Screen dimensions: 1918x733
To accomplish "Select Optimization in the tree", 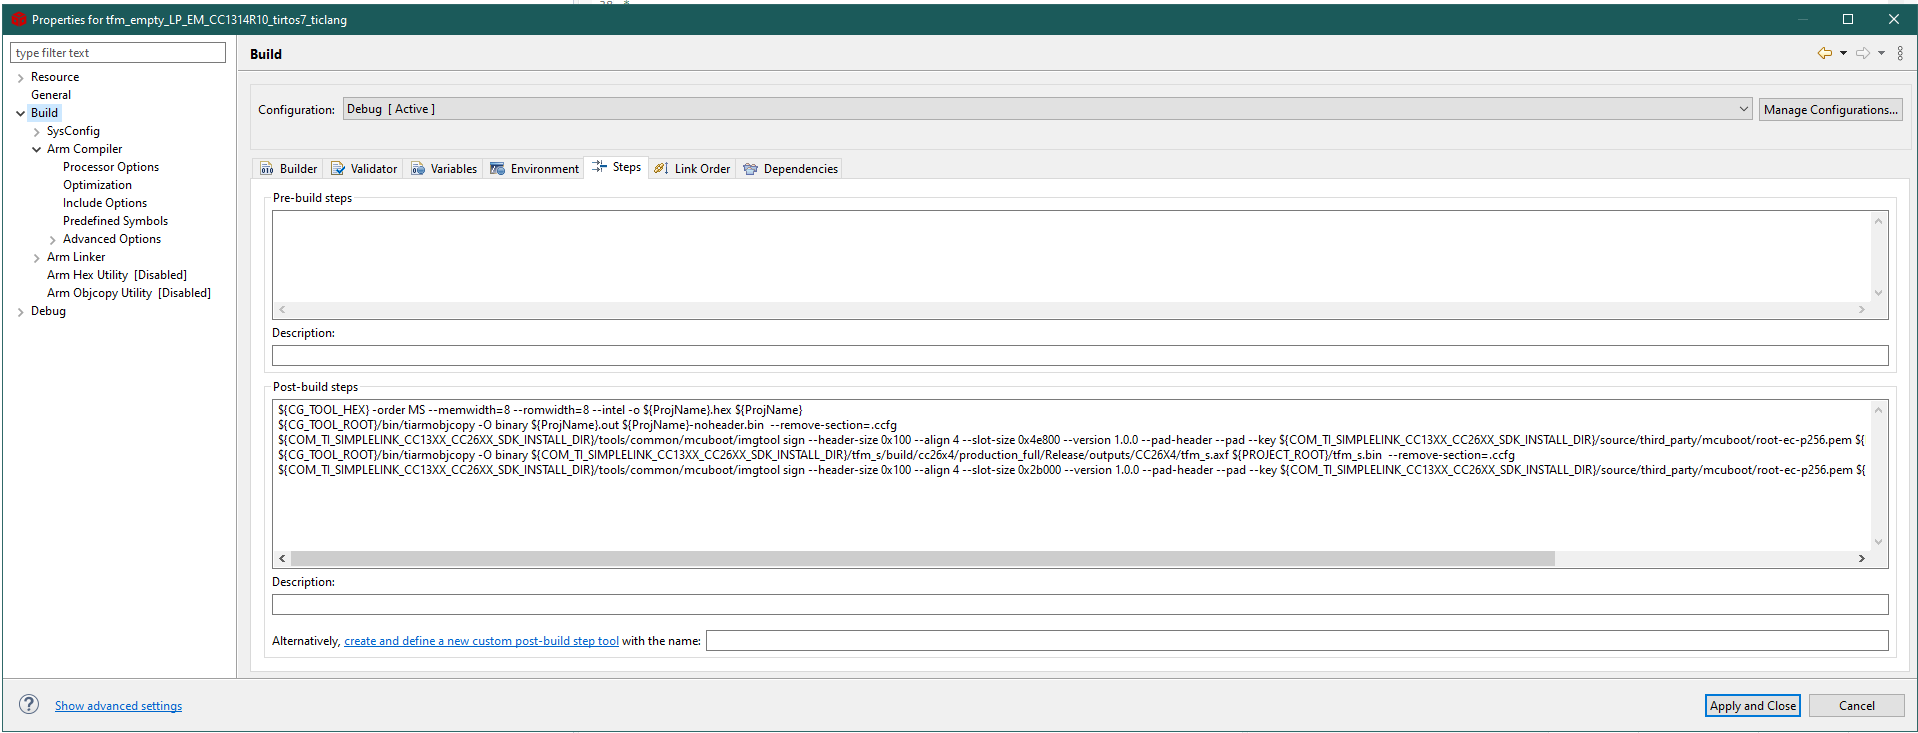I will [x=97, y=185].
